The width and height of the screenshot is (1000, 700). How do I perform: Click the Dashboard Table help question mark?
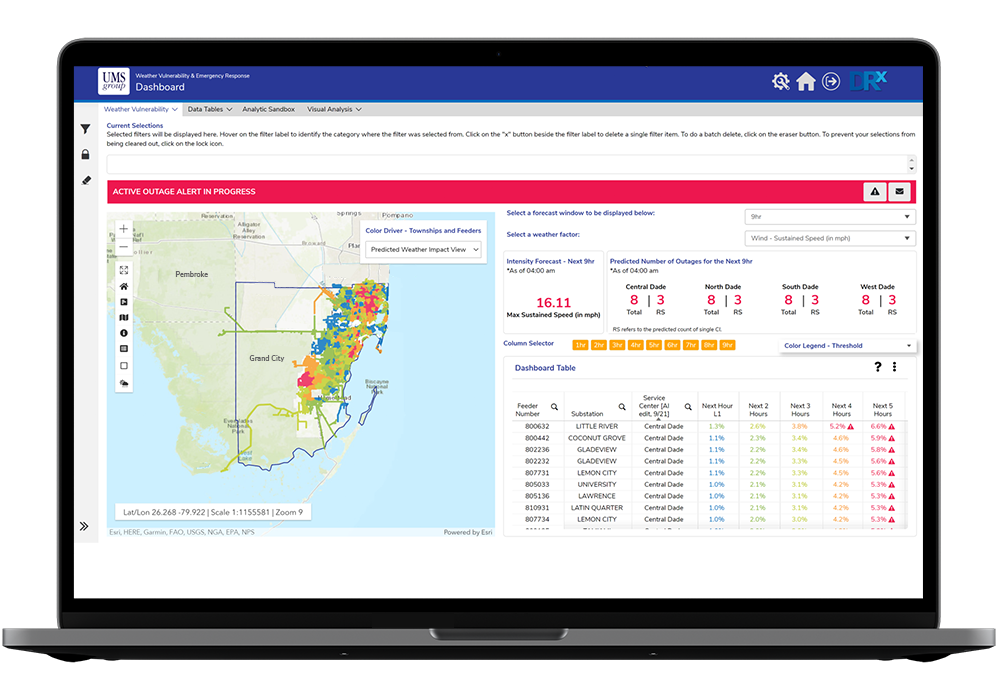click(878, 367)
